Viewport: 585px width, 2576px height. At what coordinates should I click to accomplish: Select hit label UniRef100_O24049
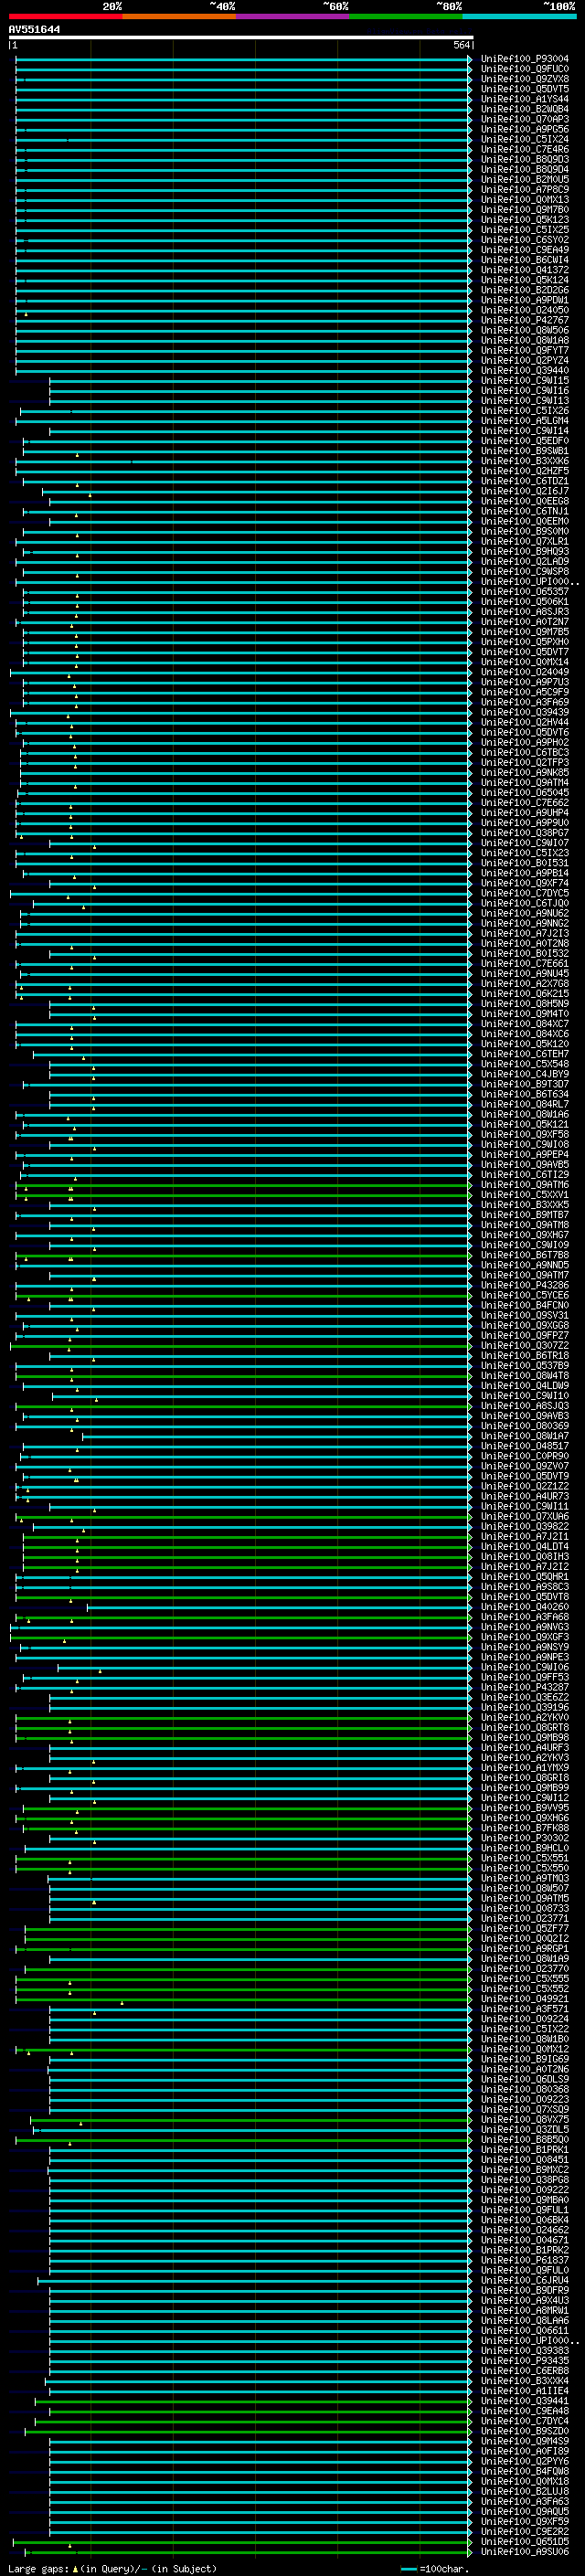click(525, 672)
